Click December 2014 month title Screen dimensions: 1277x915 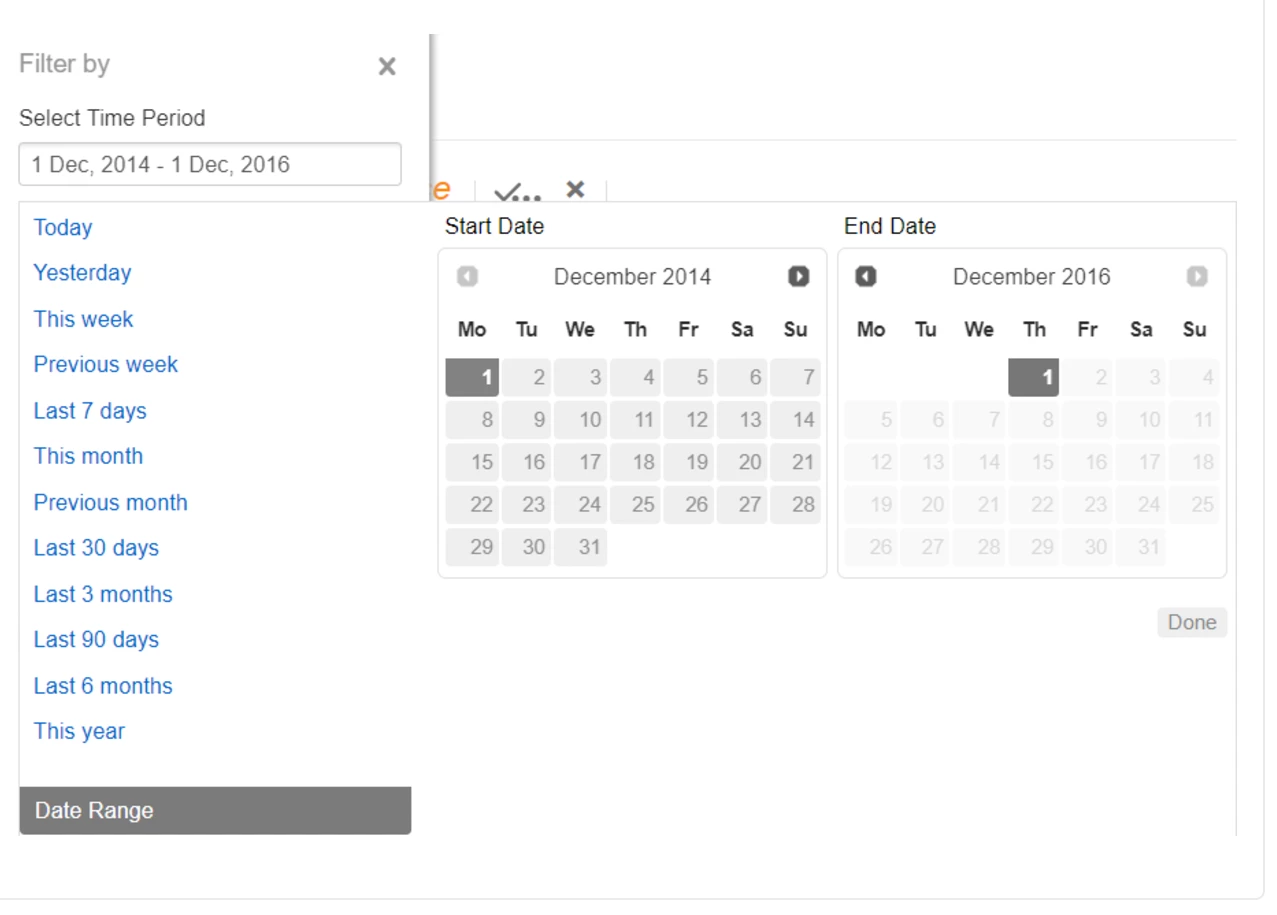tap(632, 277)
